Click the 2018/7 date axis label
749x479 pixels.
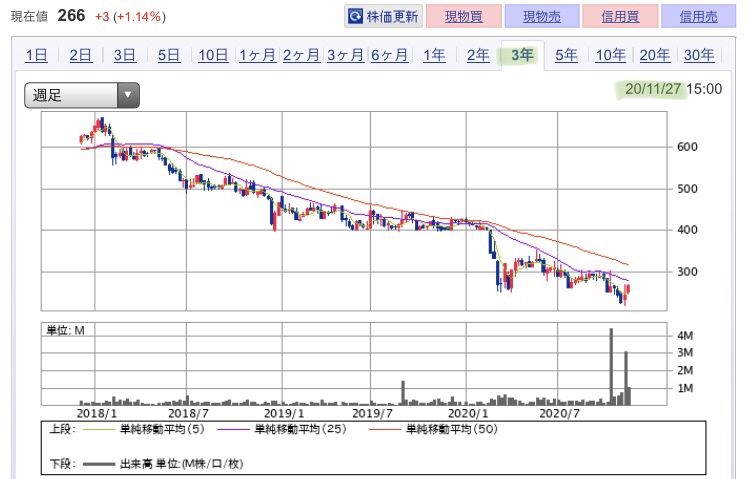pyautogui.click(x=188, y=413)
